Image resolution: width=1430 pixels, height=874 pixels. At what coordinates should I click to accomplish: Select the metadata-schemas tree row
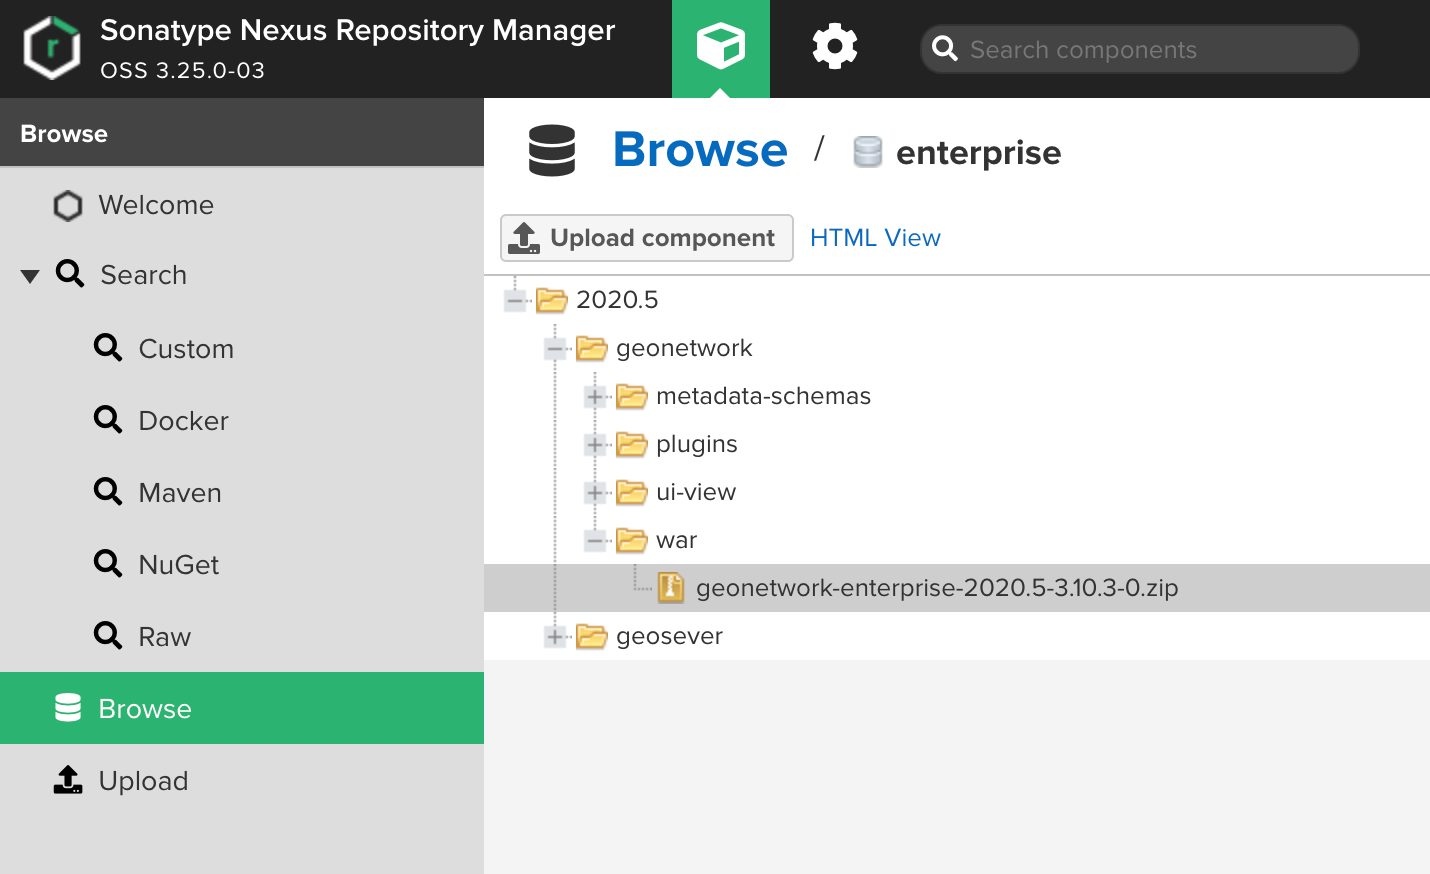coord(957,396)
